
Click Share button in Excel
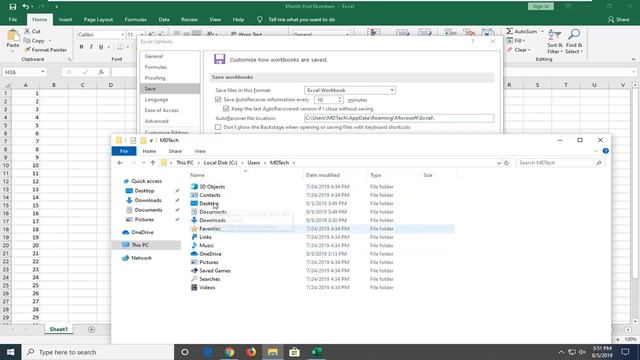[x=619, y=20]
